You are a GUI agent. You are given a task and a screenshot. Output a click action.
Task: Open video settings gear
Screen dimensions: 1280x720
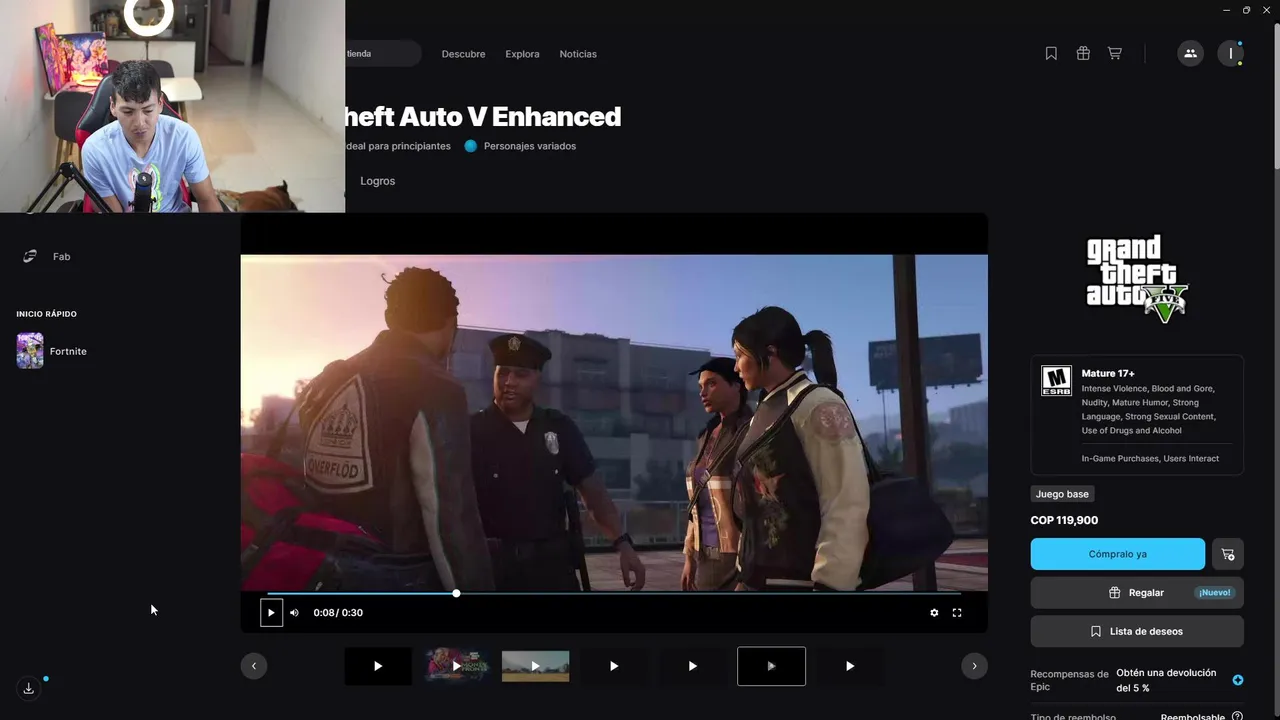click(x=934, y=613)
